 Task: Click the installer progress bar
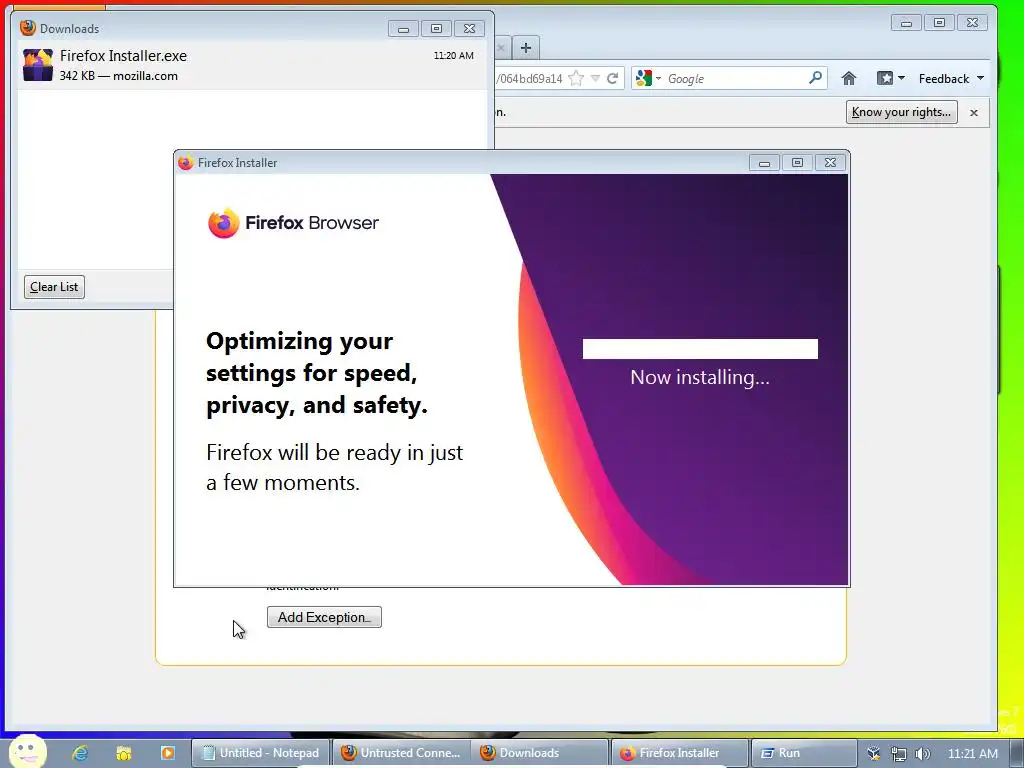(x=700, y=349)
